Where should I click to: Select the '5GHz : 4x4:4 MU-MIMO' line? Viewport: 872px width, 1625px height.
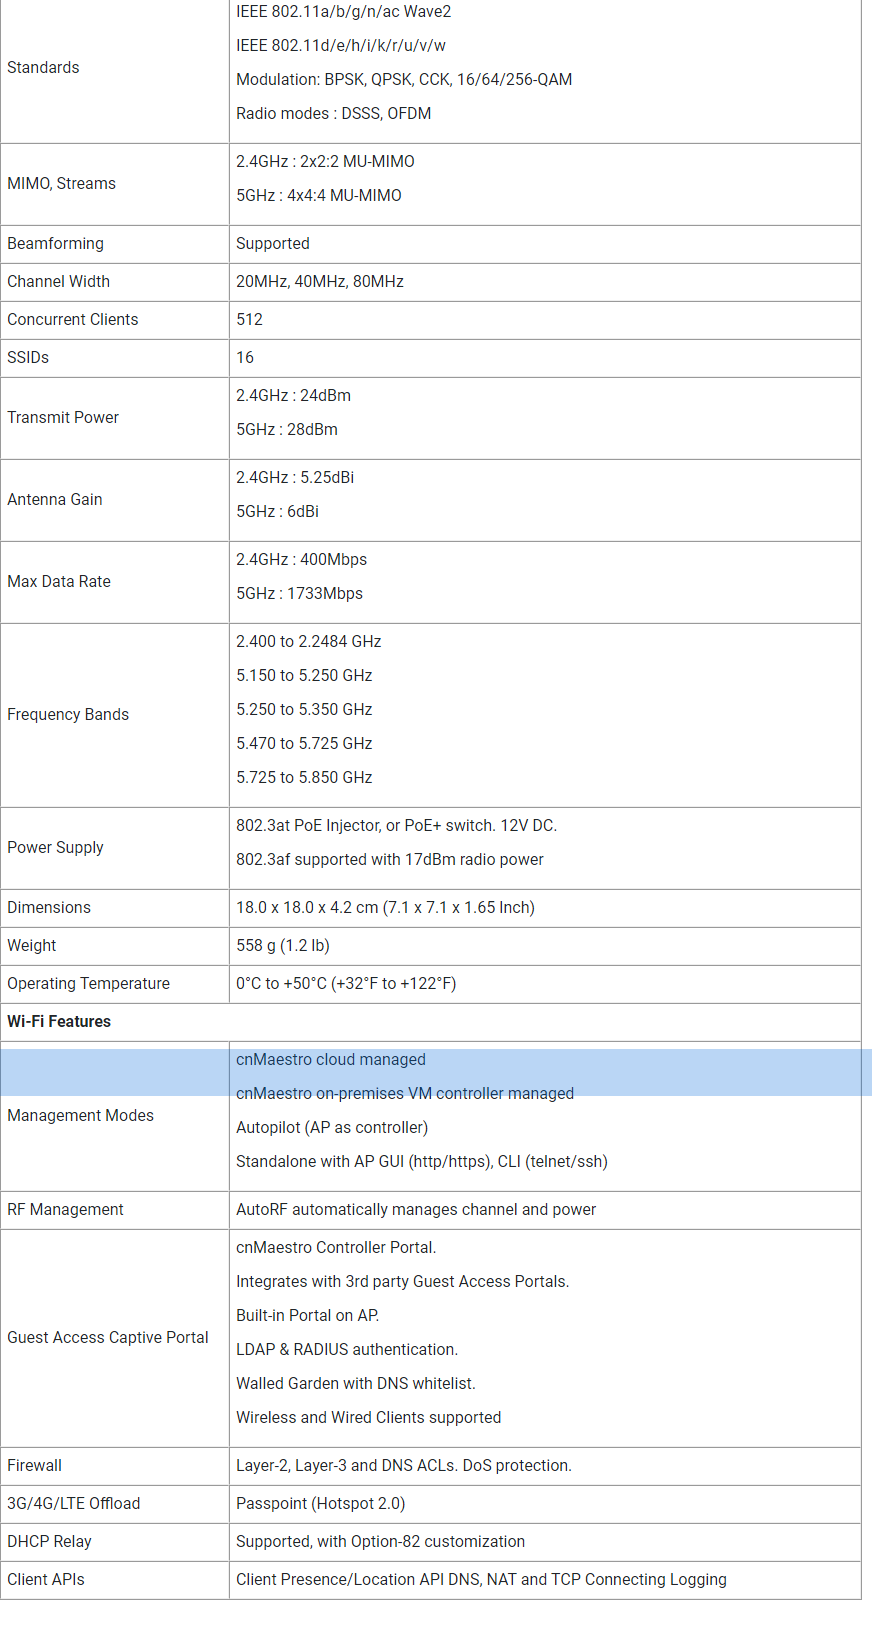pyautogui.click(x=318, y=196)
